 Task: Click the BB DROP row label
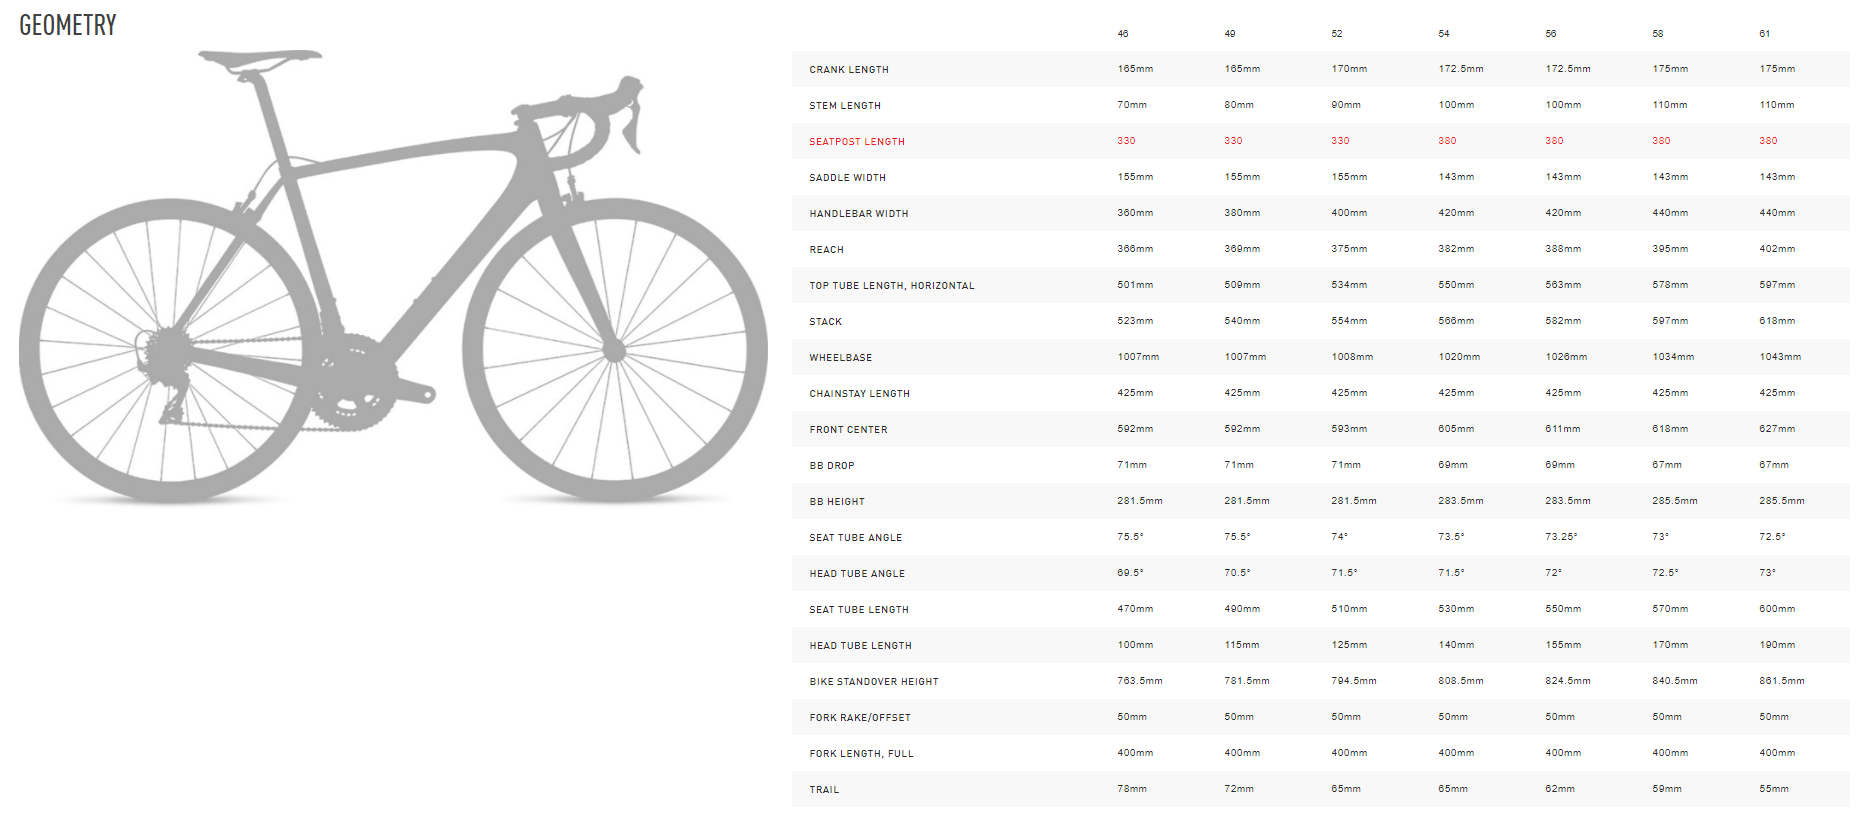pos(831,466)
